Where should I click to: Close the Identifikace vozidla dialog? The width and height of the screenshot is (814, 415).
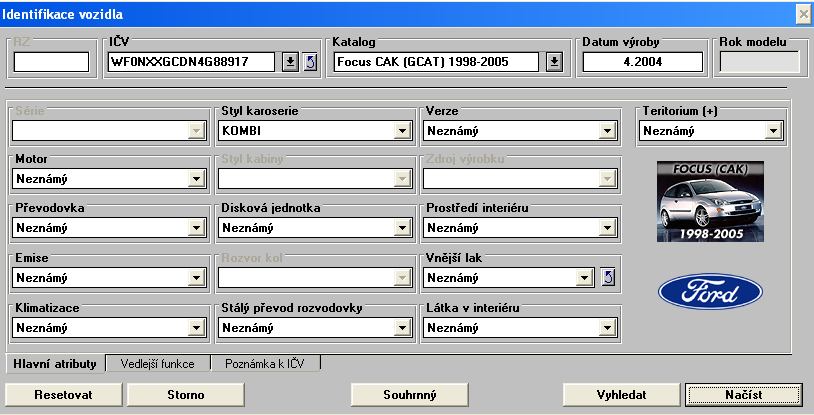point(803,14)
